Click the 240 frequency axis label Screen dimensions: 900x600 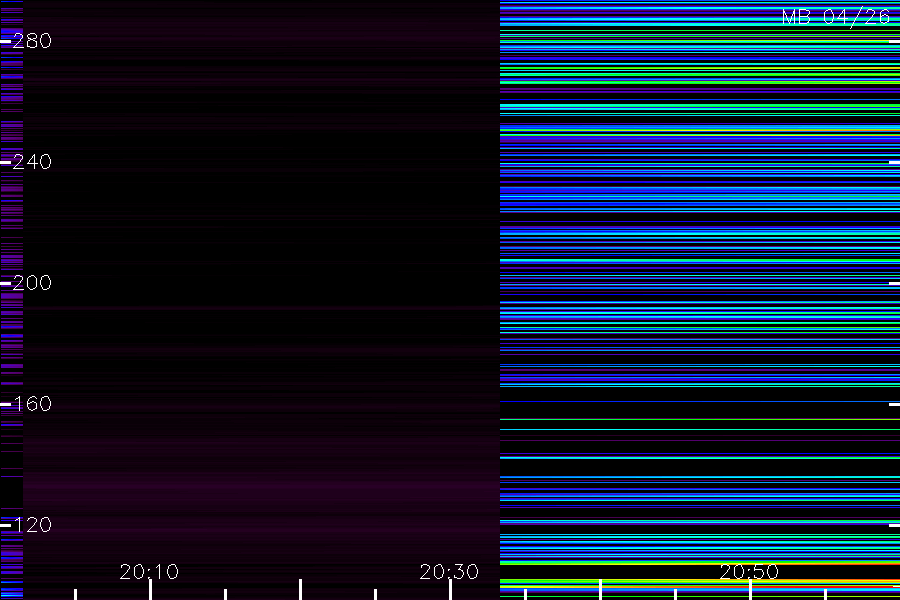click(32, 162)
